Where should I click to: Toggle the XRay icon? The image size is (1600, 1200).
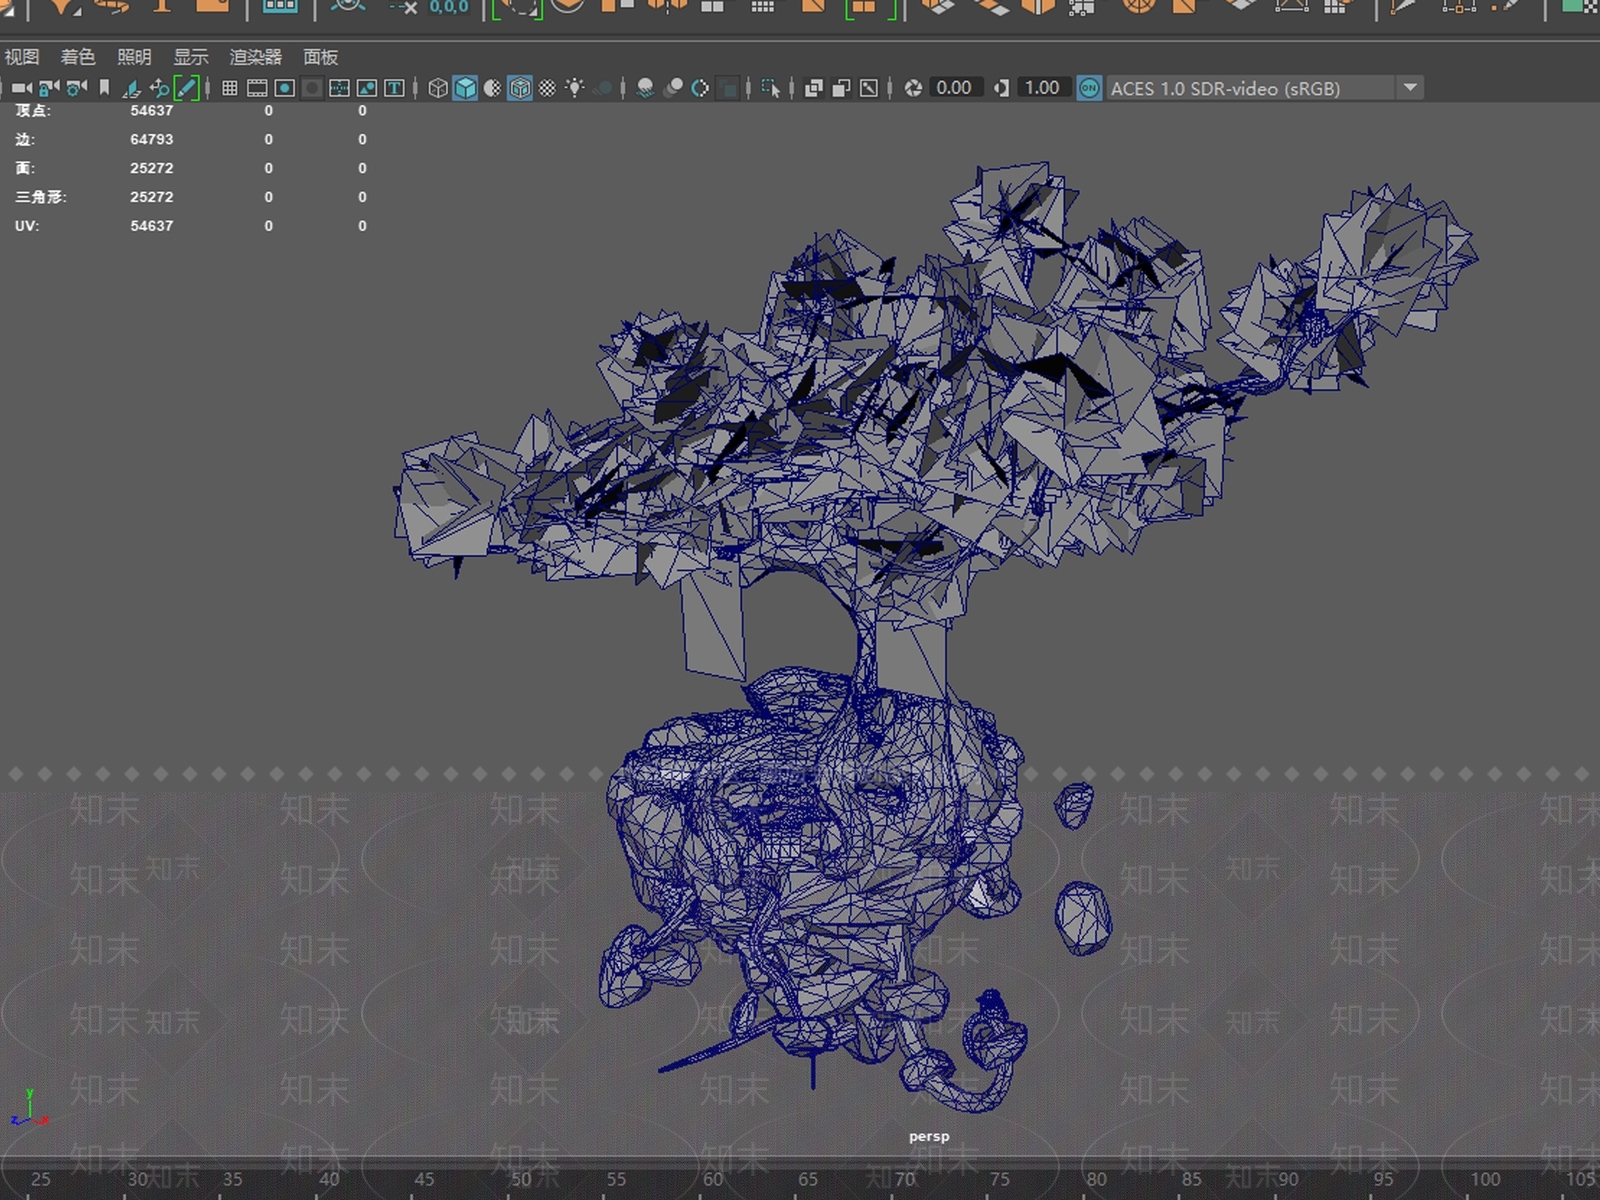[814, 88]
